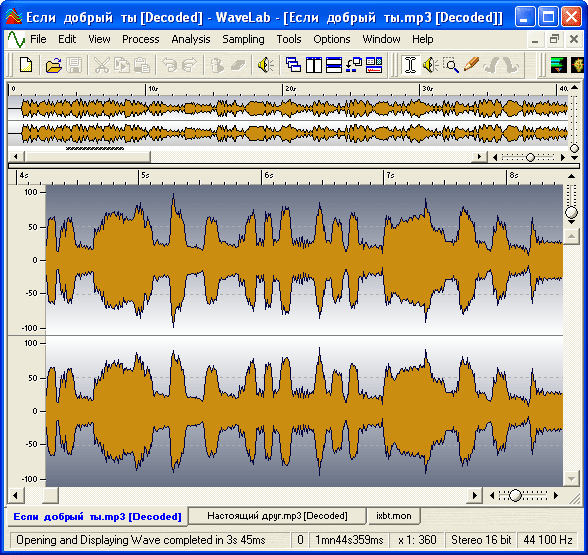Open the Process menu
The width and height of the screenshot is (588, 555).
[141, 39]
